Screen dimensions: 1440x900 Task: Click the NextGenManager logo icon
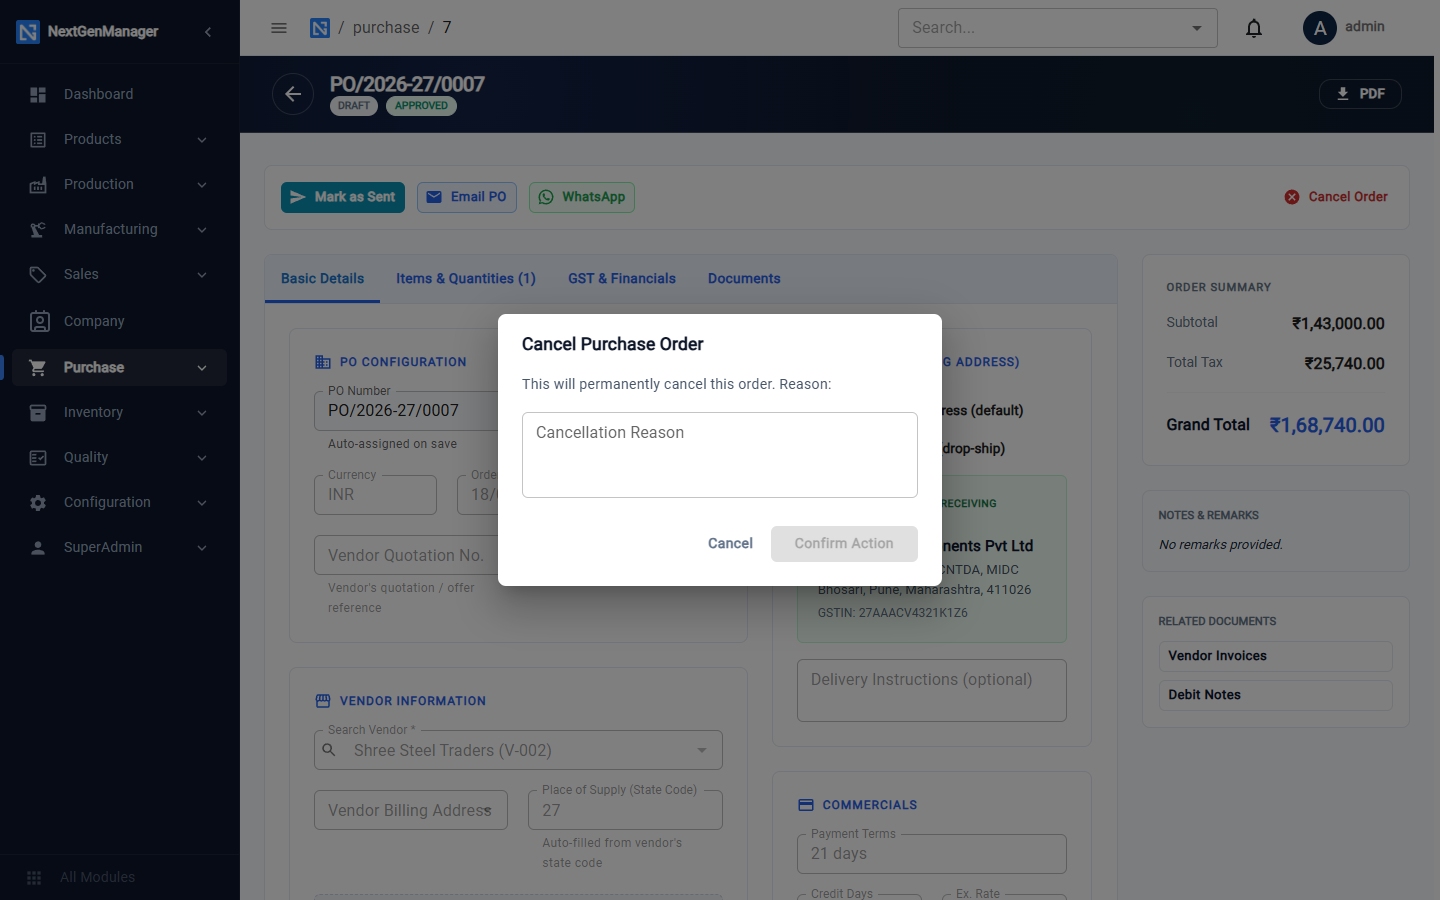click(x=28, y=32)
